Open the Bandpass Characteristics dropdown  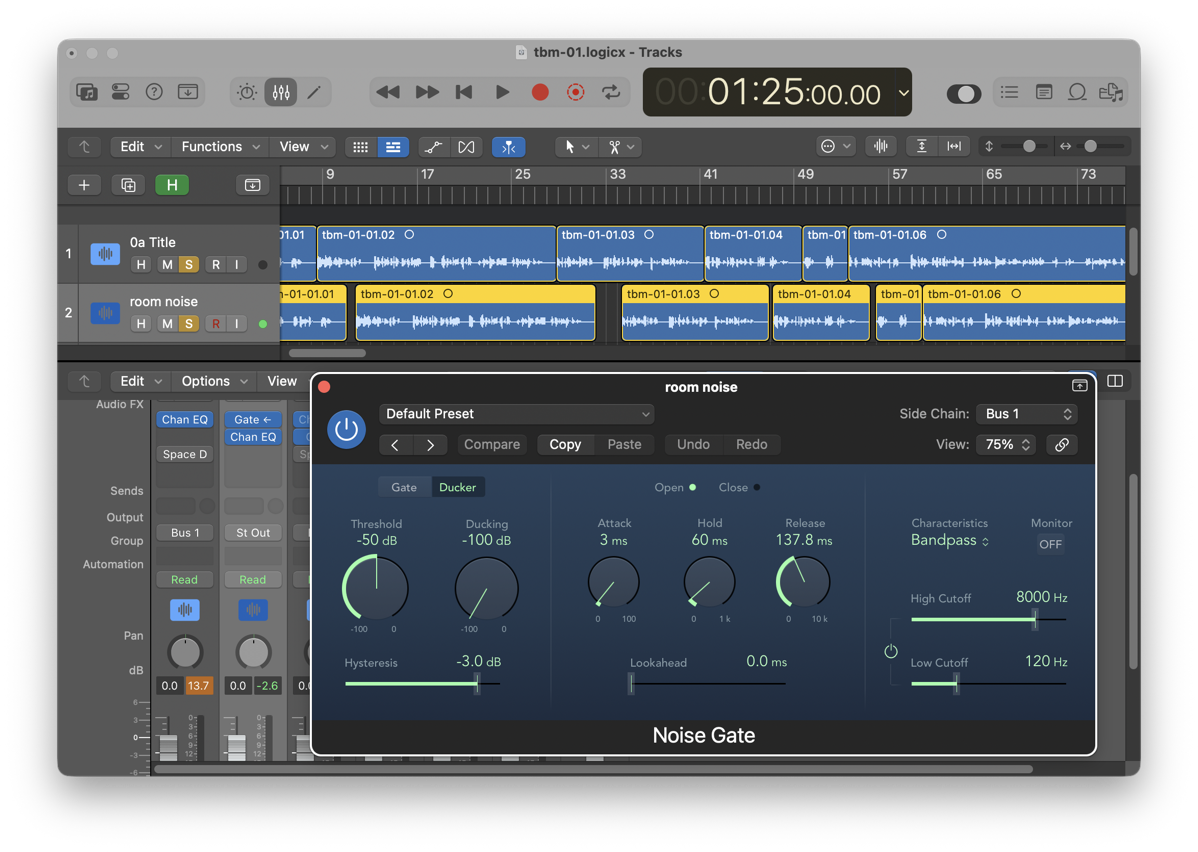coord(948,539)
